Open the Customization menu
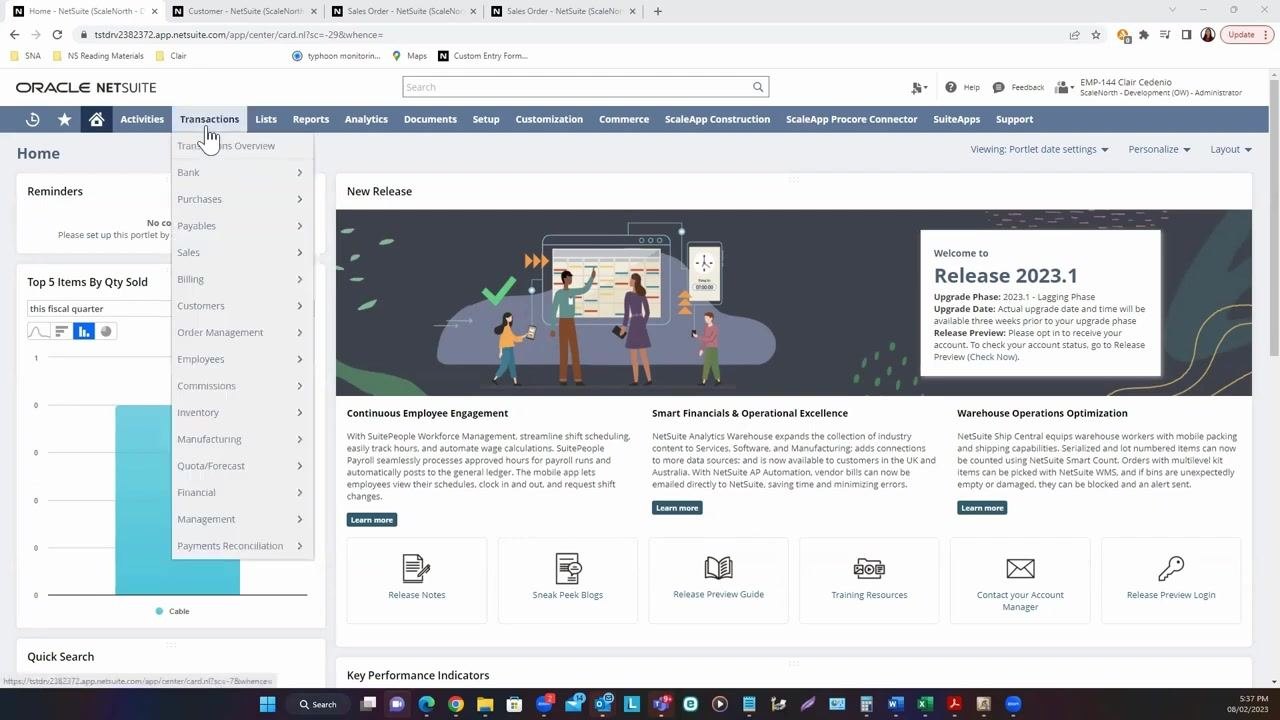Screen dimensions: 1280x720 tap(549, 119)
